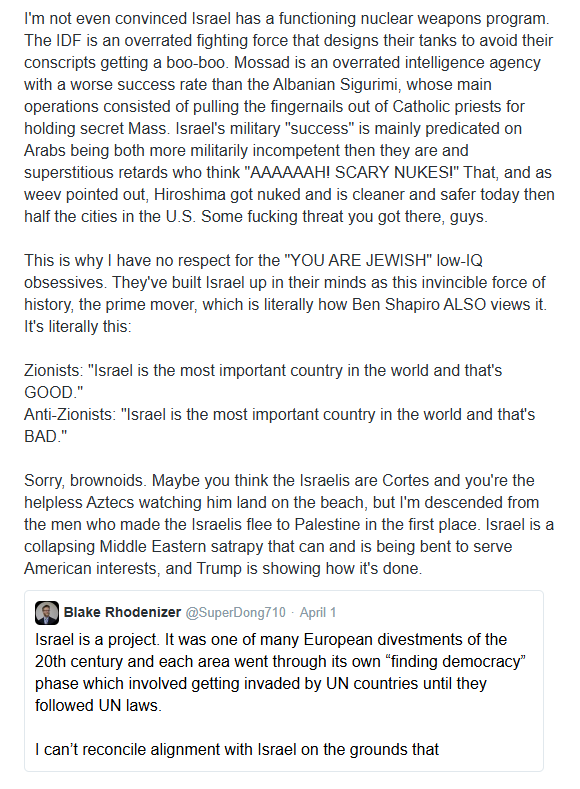Open the quoted post starting 'Israel is a project'
The height and width of the screenshot is (789, 580).
tap(284, 681)
